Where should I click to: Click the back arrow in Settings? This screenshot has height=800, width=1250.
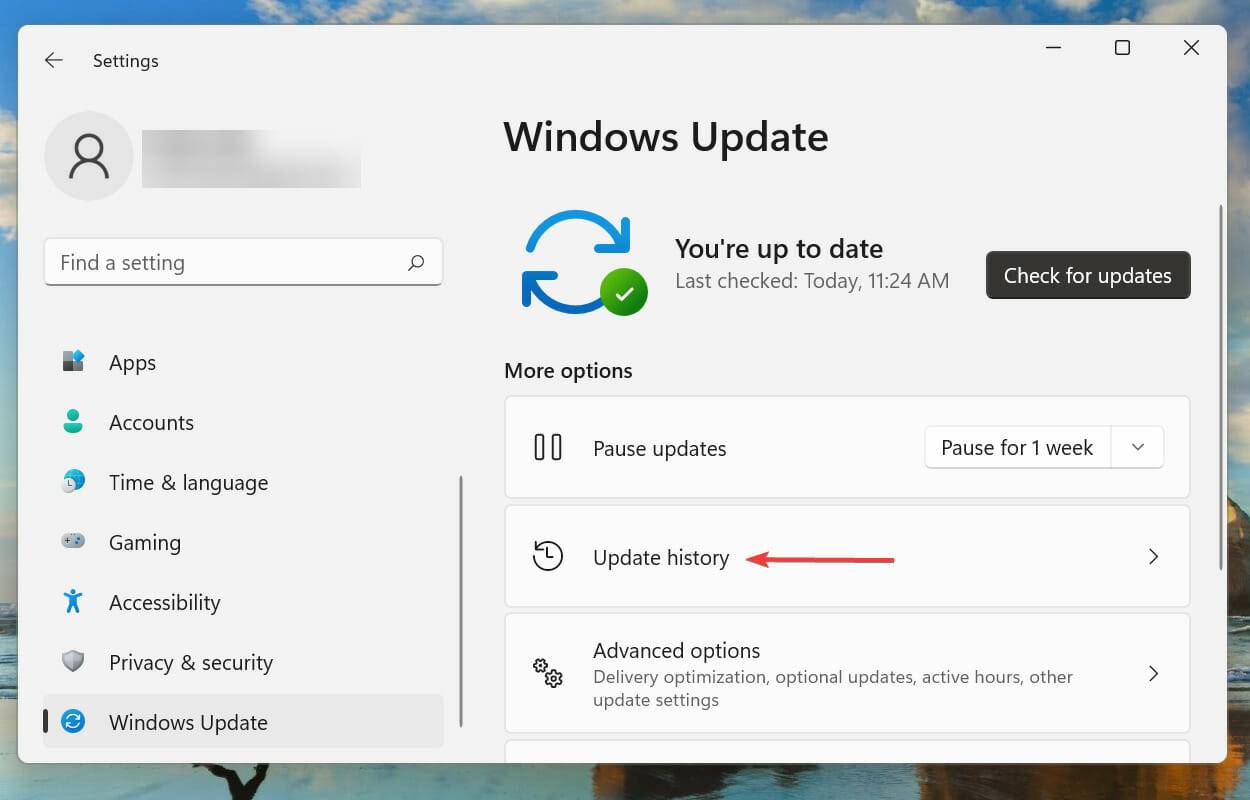point(53,61)
